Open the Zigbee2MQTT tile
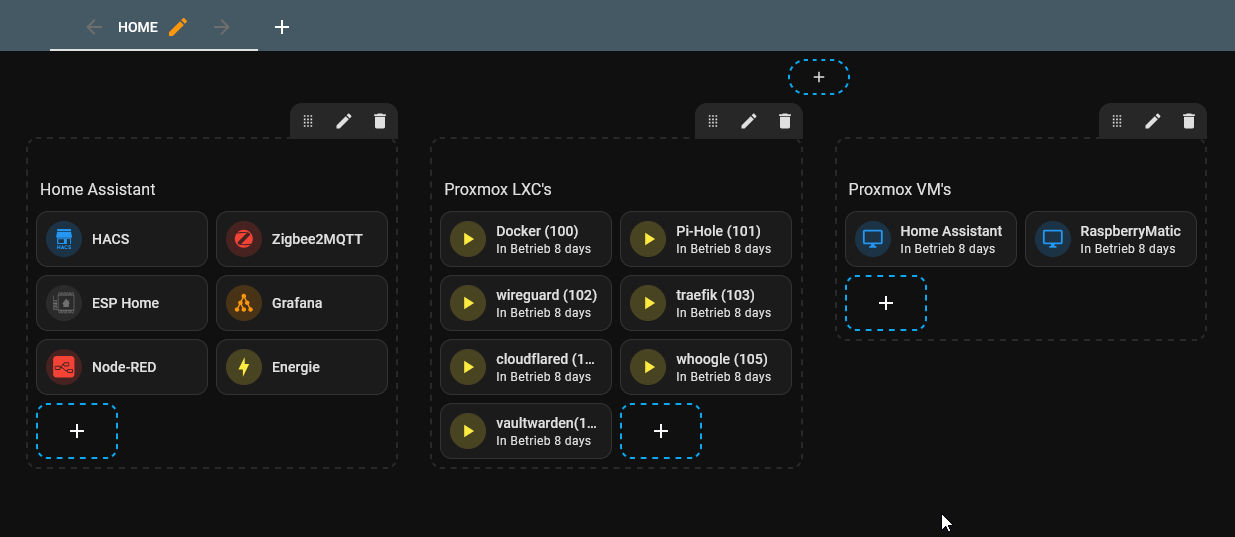 302,239
